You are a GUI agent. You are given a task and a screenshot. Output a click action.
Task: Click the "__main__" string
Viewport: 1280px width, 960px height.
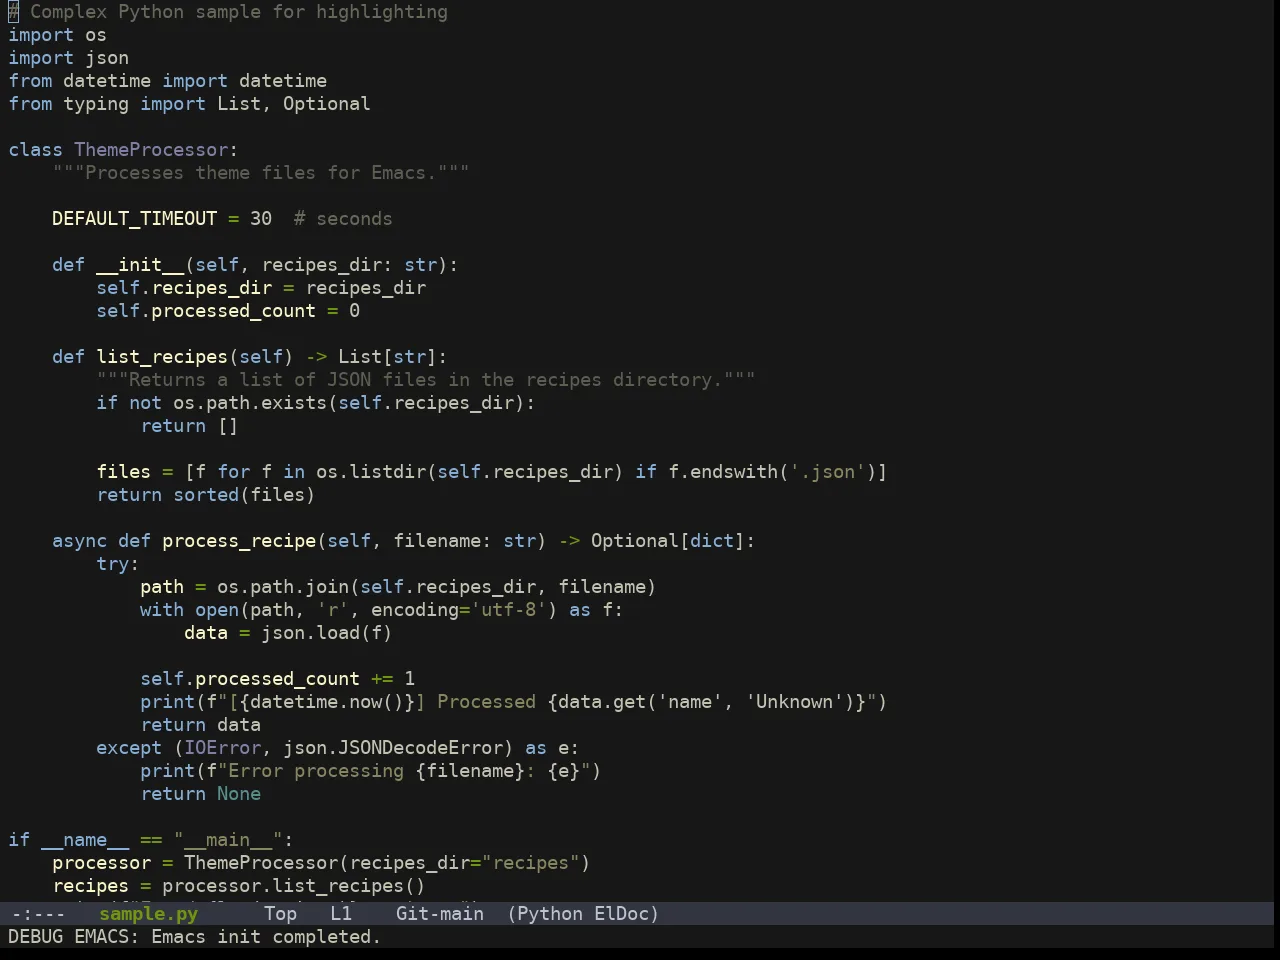pyautogui.click(x=228, y=840)
